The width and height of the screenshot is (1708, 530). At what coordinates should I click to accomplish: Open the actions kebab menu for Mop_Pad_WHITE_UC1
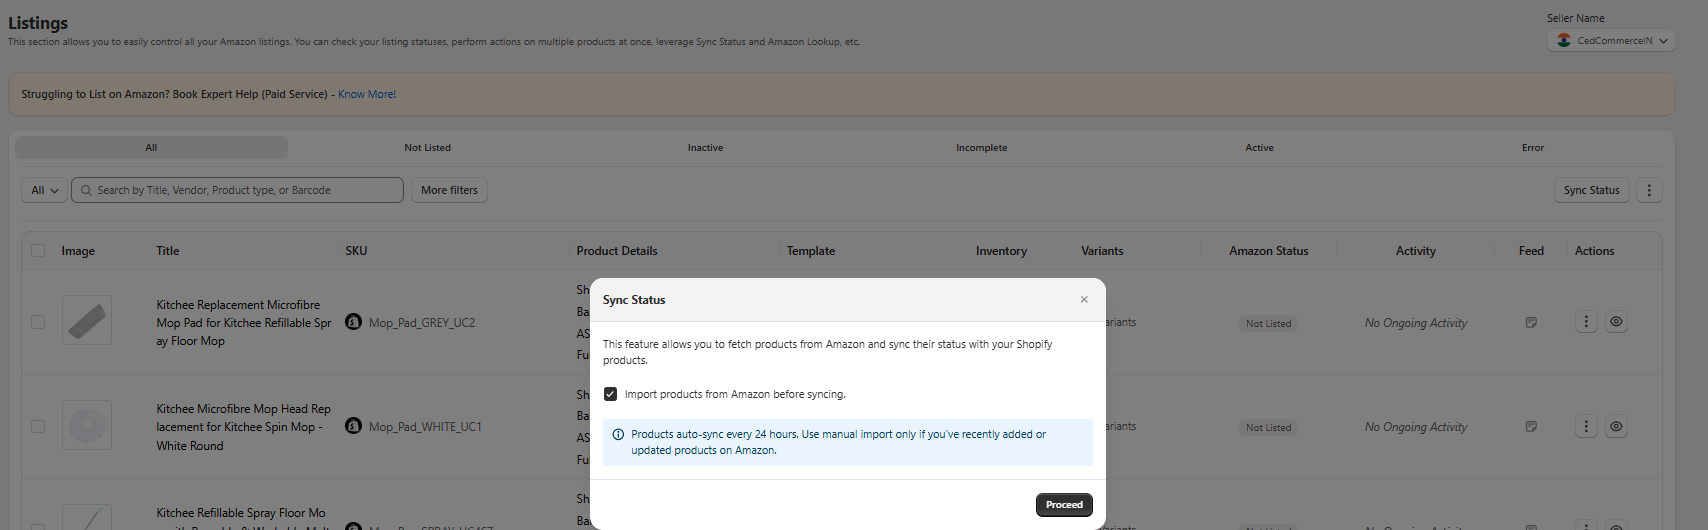point(1586,426)
